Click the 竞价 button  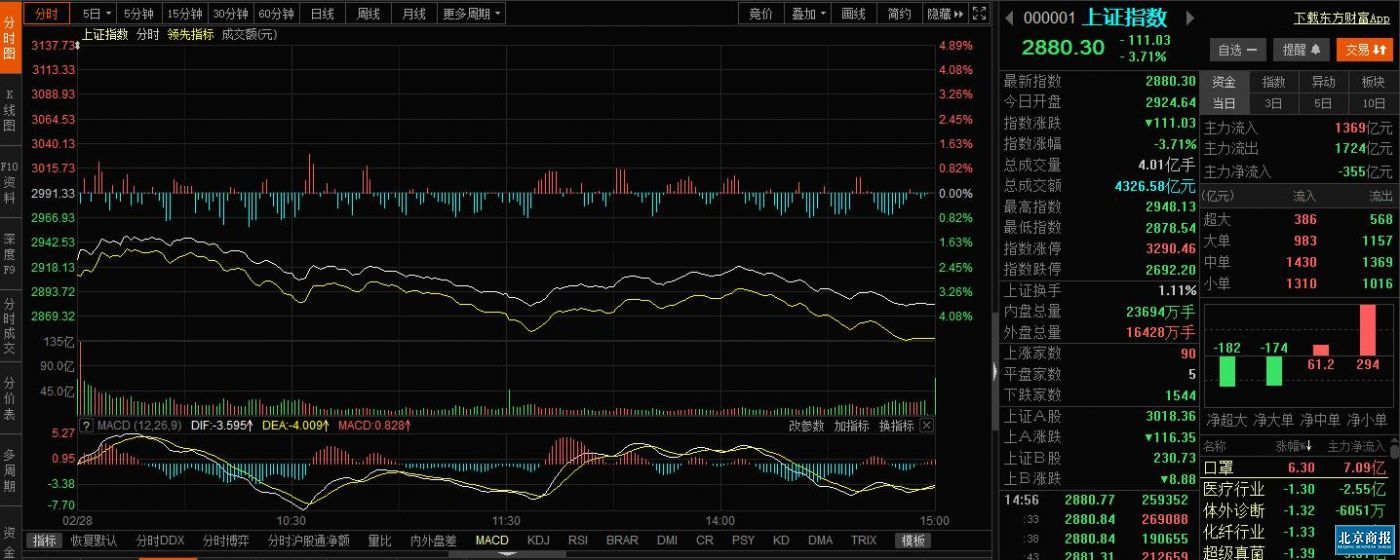[x=761, y=14]
